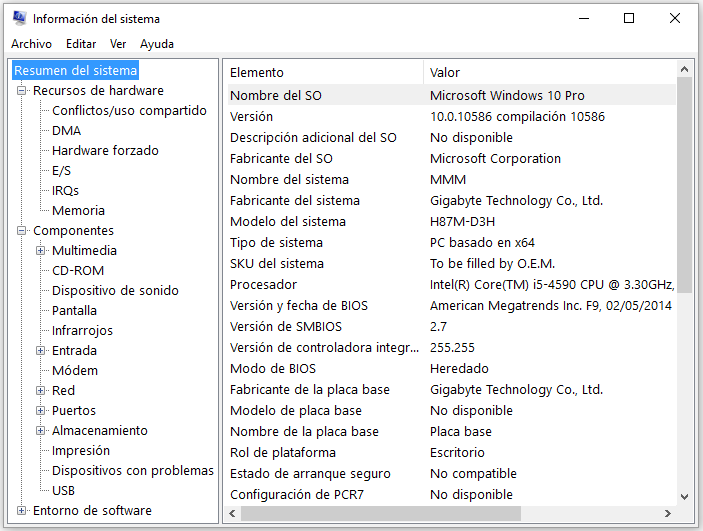Click the value H87M-D3H
703x531 pixels.
pos(462,222)
